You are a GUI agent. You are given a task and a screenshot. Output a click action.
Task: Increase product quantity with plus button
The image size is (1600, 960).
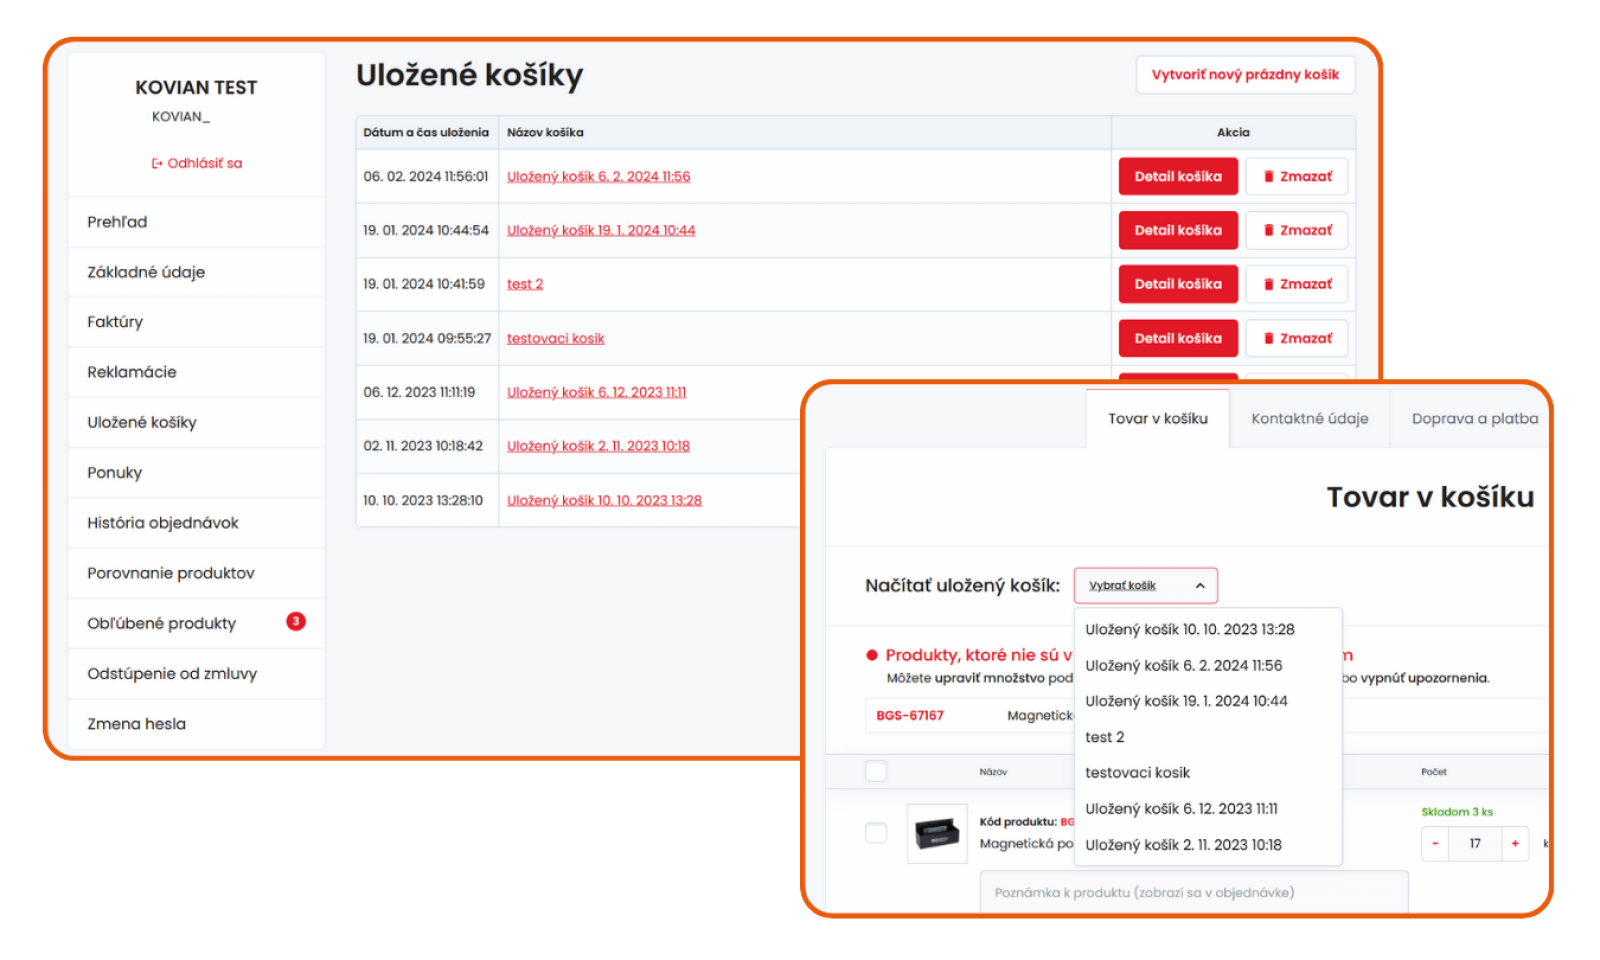pos(1515,844)
